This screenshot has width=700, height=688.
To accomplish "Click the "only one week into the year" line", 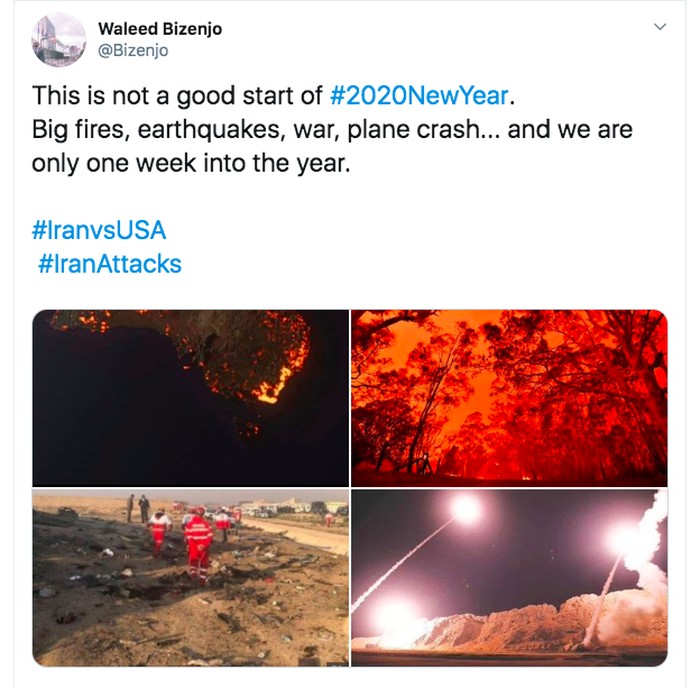I will point(190,164).
